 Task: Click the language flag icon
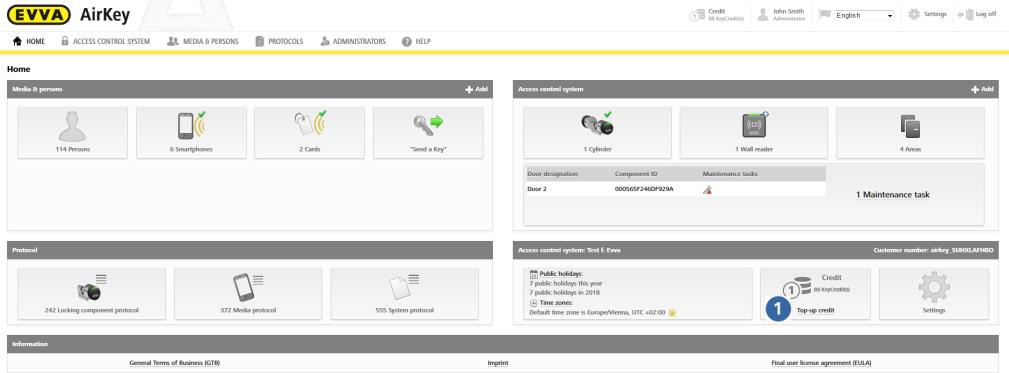[x=825, y=14]
